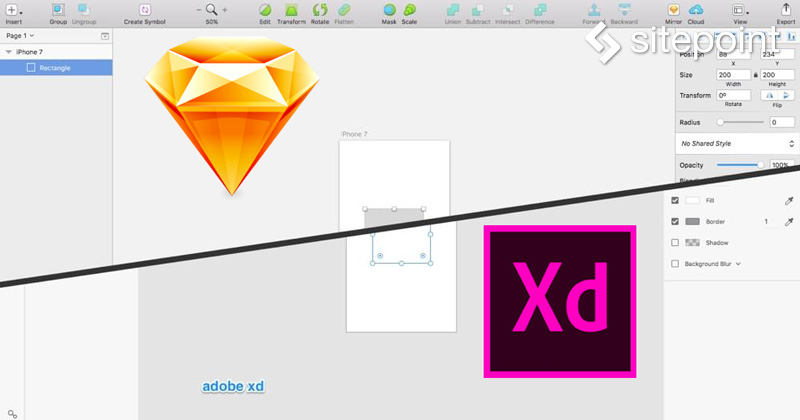800x420 pixels.
Task: Select the iPhone 7 layer row
Action: (56, 52)
